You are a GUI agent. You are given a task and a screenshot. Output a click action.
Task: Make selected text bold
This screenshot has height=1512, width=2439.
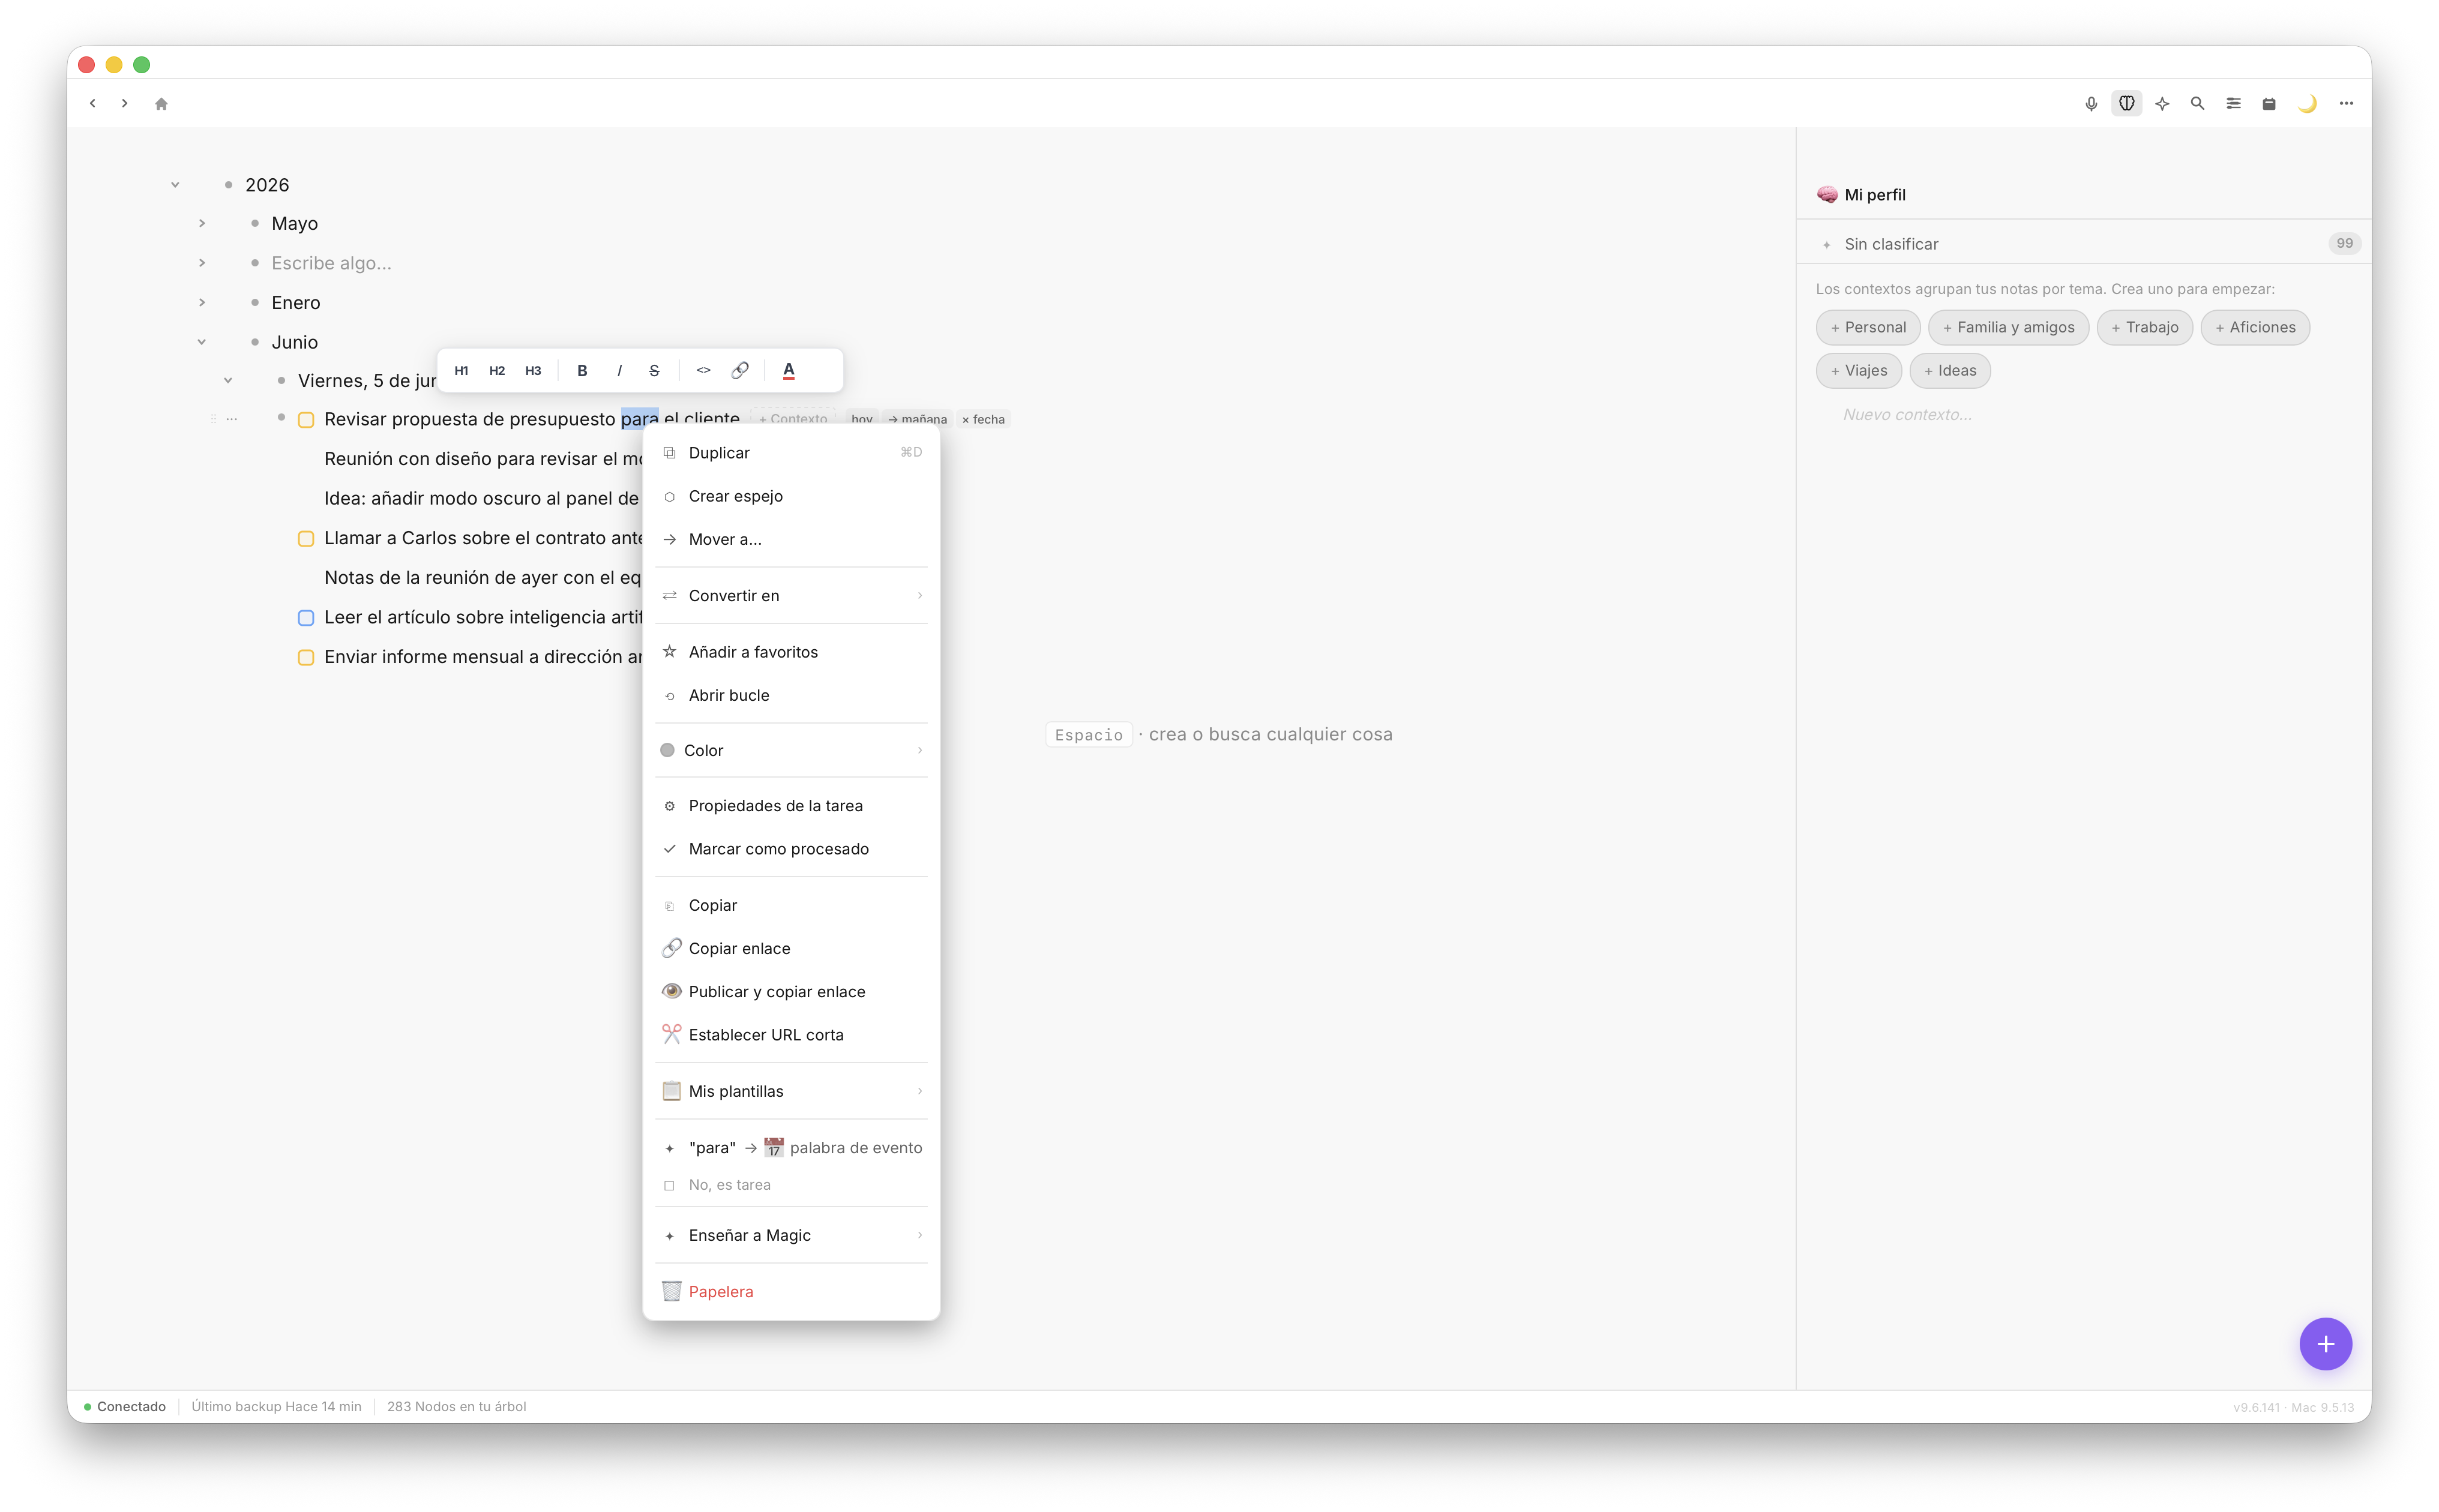(582, 371)
